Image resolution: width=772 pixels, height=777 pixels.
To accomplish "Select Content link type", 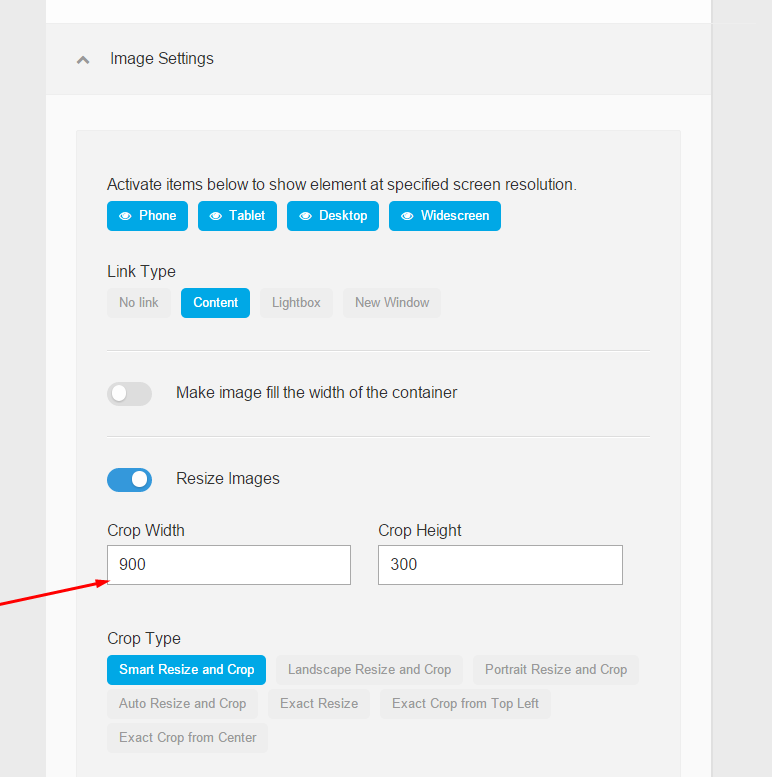I will tap(216, 303).
